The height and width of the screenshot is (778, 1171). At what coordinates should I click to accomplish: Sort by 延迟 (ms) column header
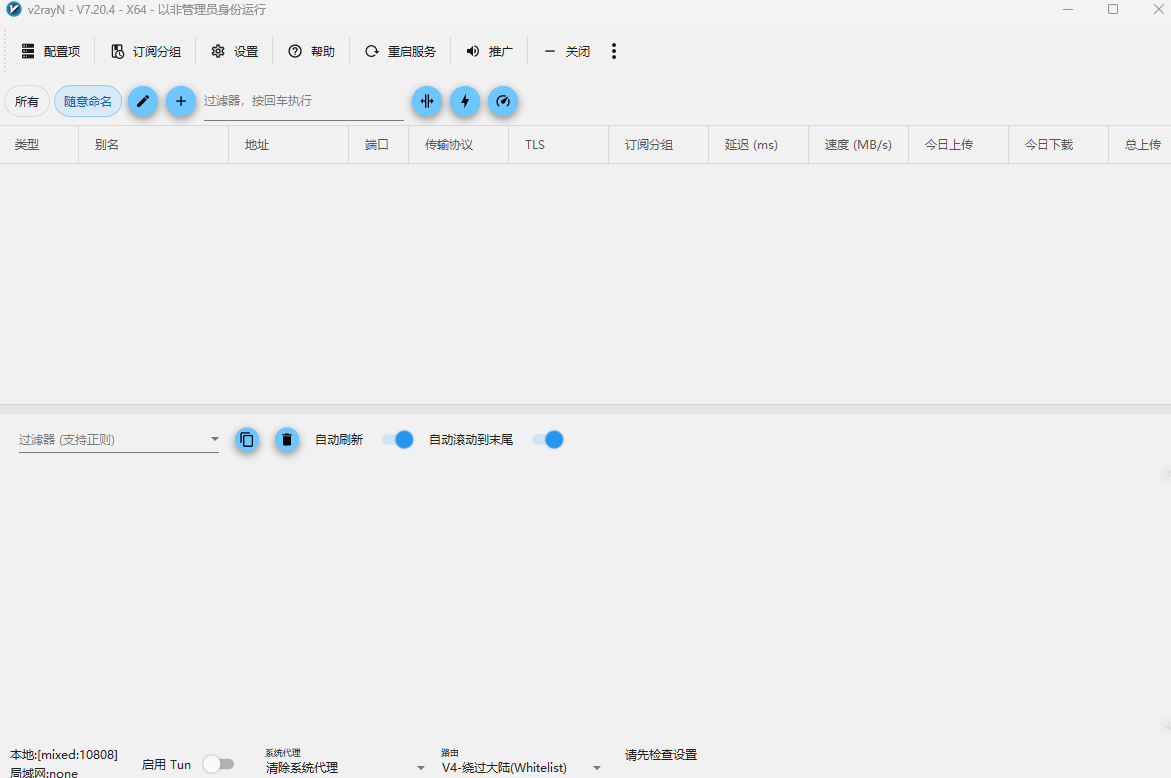(758, 145)
